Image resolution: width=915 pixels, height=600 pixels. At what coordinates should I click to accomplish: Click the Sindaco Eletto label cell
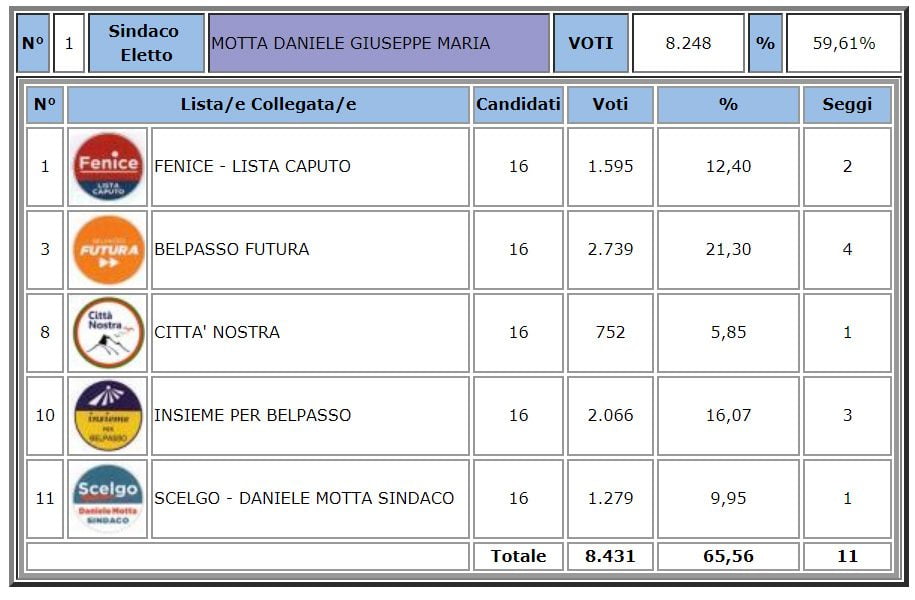point(146,44)
